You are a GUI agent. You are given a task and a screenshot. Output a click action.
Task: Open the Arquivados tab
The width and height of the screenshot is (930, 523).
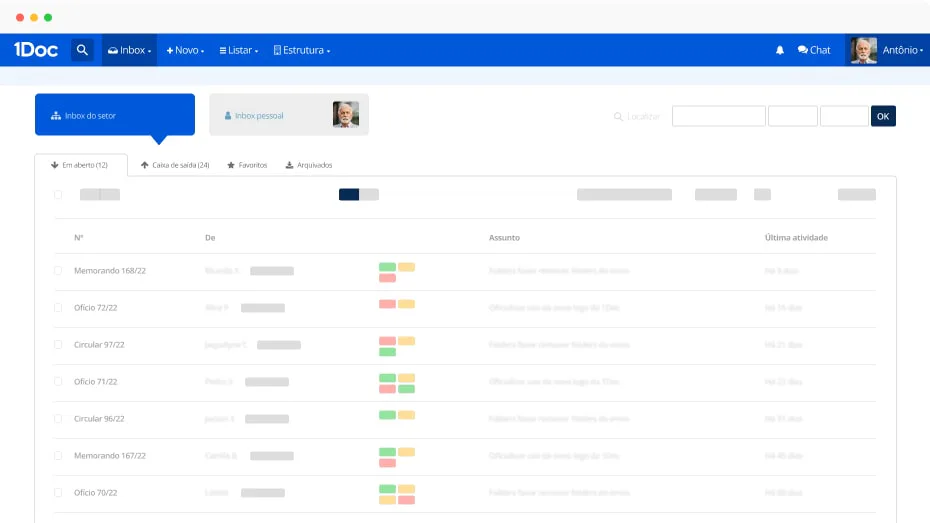click(x=309, y=165)
